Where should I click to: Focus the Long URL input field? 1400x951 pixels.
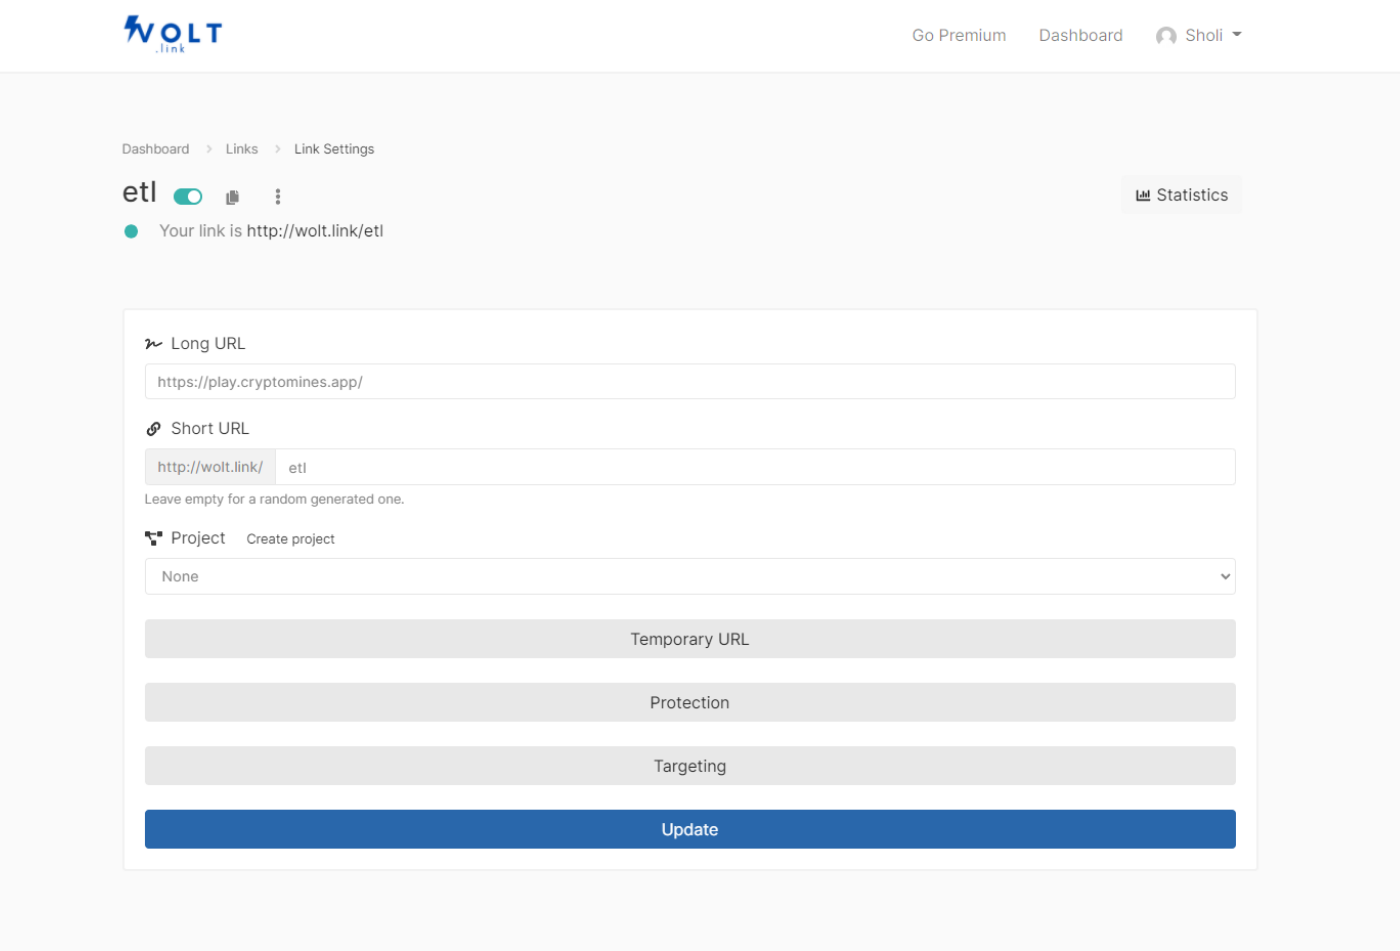(690, 381)
